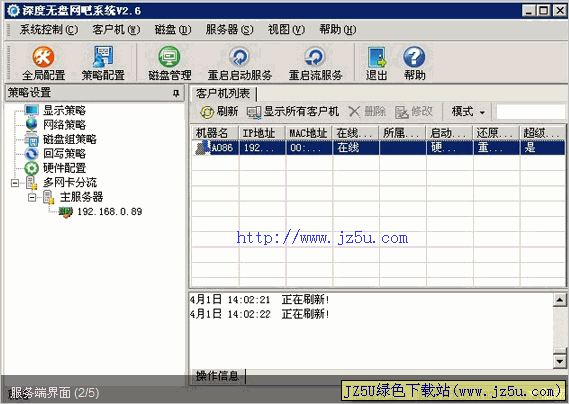Click the search input field beside 模式
This screenshot has width=569, height=404.
click(x=531, y=111)
